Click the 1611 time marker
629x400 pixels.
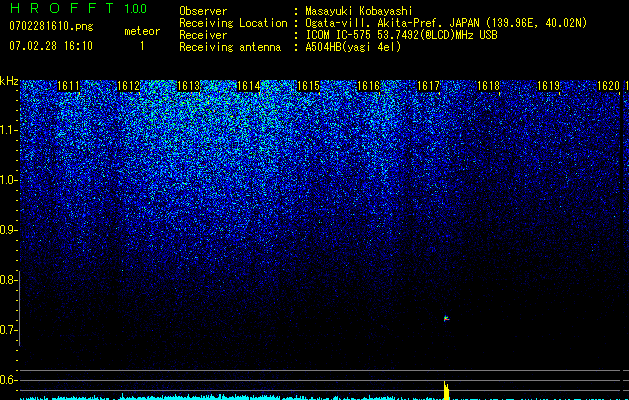coord(68,86)
